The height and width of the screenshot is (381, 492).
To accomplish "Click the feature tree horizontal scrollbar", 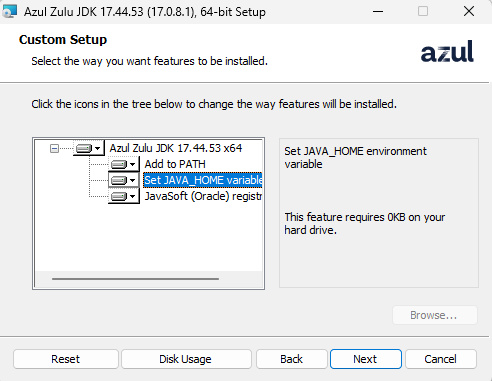I will tap(135, 279).
